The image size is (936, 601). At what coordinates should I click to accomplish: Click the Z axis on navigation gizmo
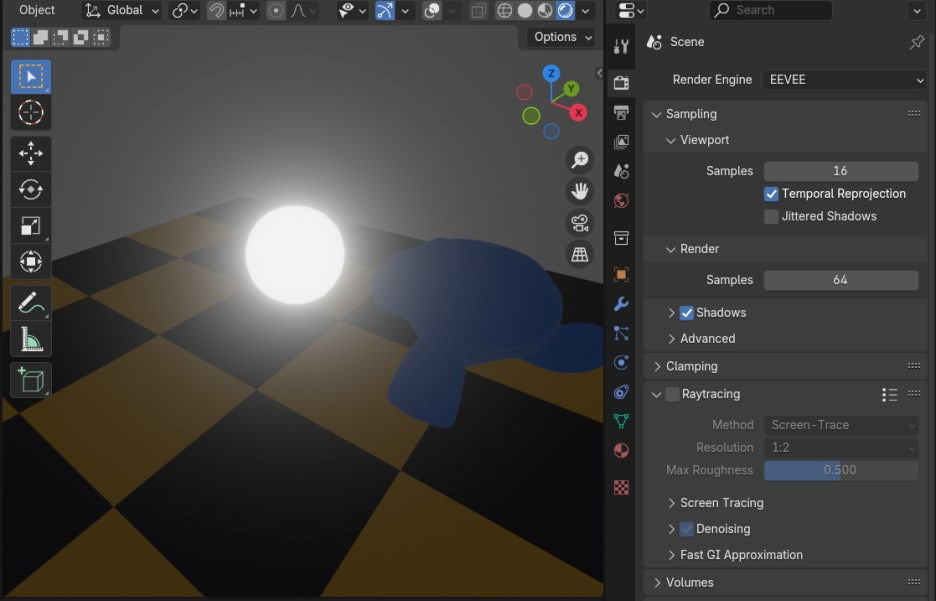[x=551, y=73]
